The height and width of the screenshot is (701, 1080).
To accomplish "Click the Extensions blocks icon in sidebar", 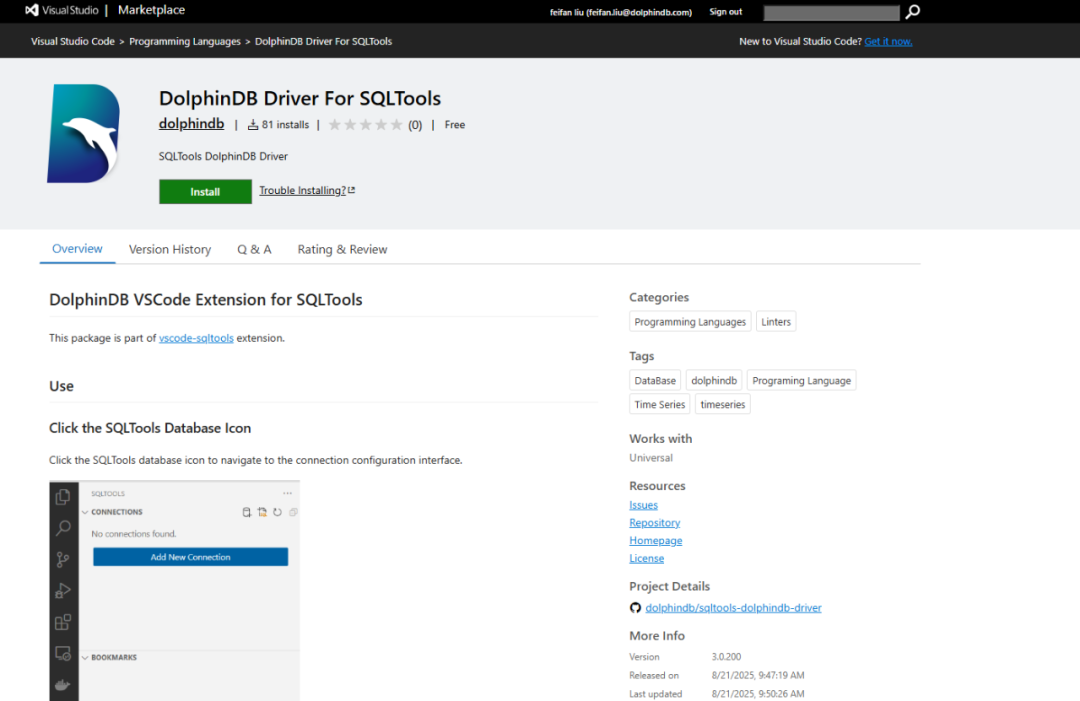I will 63,622.
